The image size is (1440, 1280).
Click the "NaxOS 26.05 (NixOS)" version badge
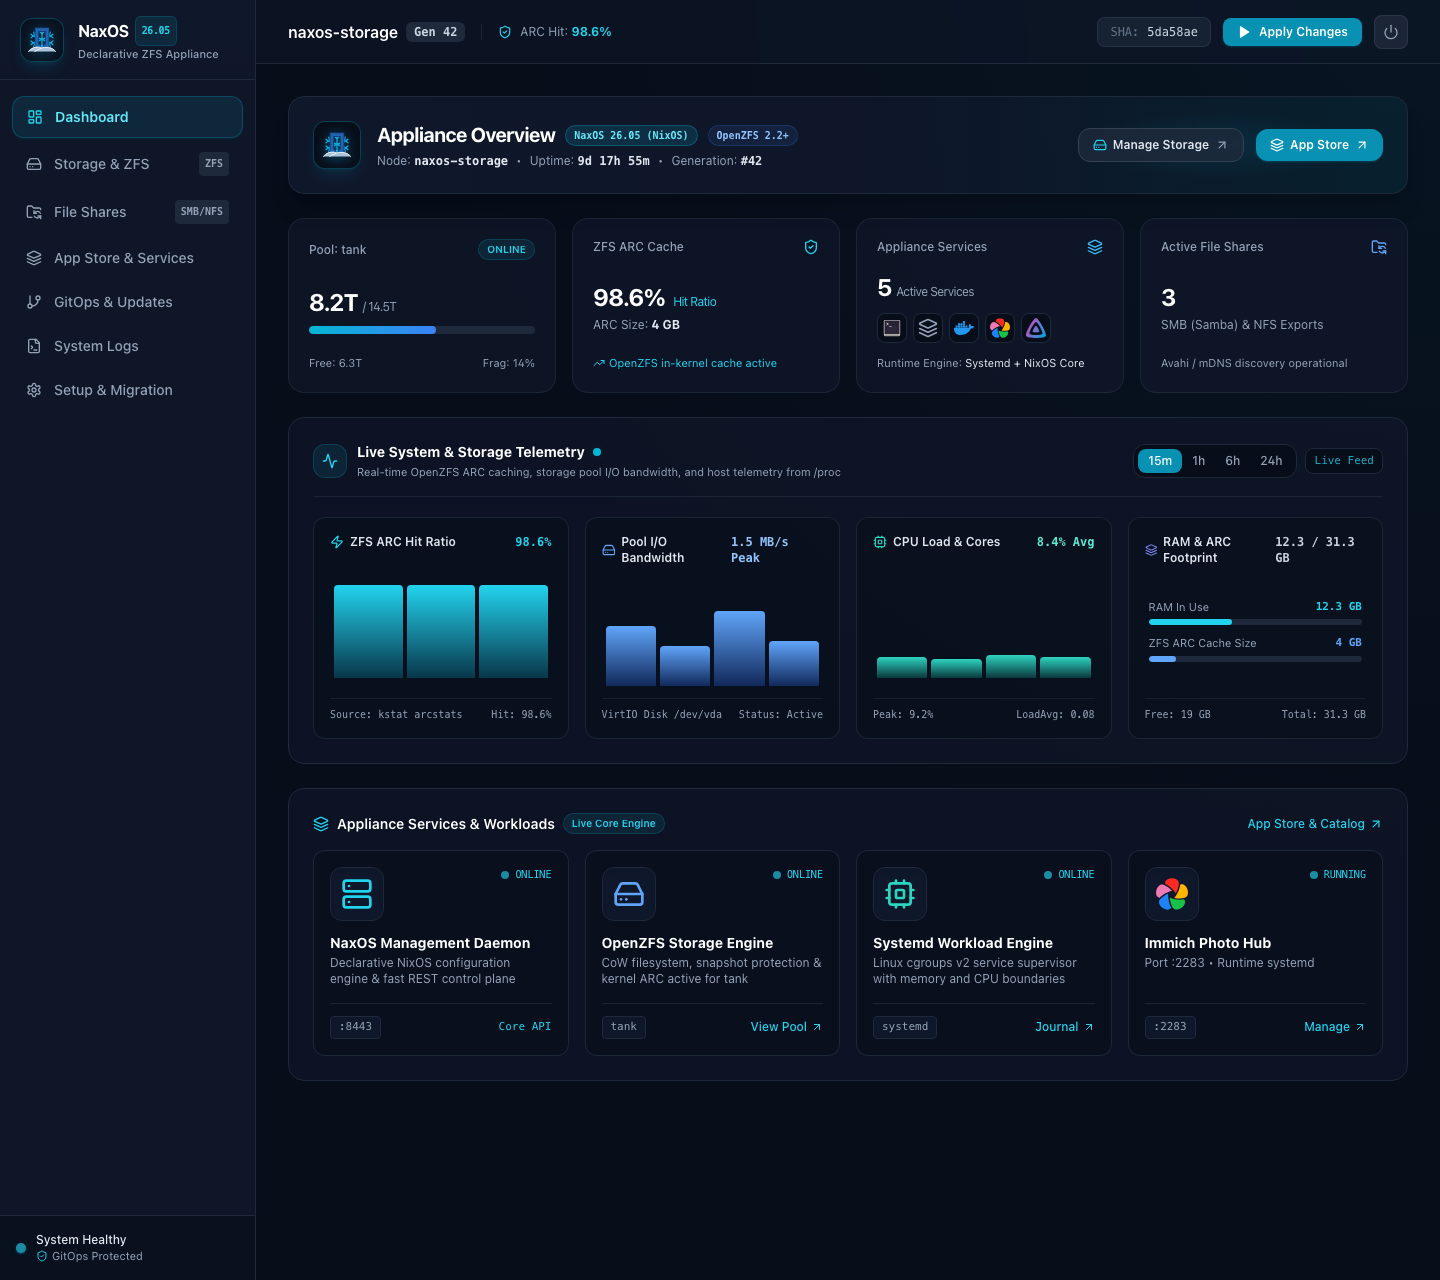pyautogui.click(x=631, y=136)
